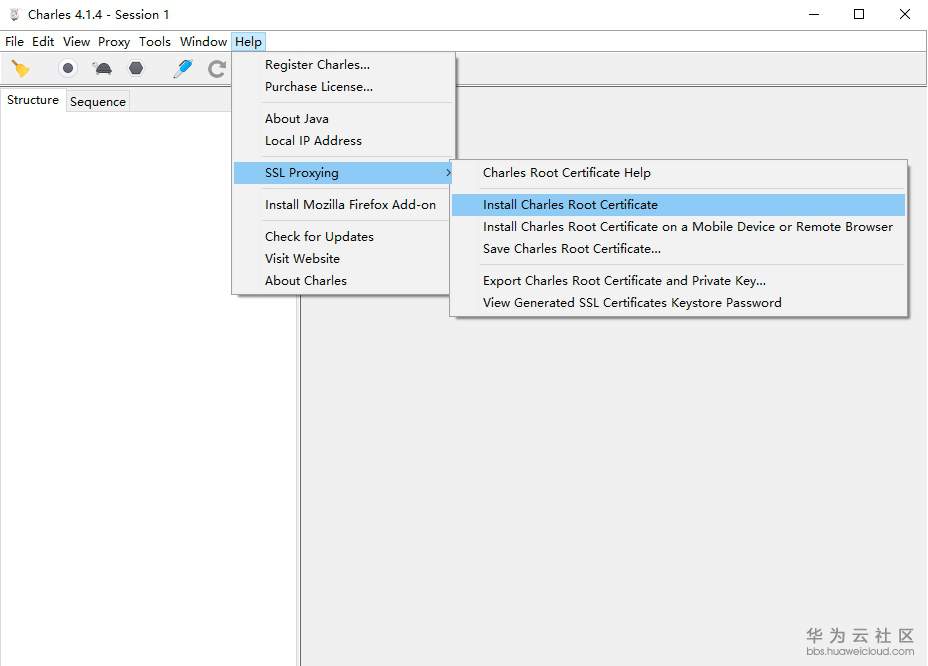Close the open Help menu
Image resolution: width=928 pixels, height=666 pixels.
(x=248, y=41)
